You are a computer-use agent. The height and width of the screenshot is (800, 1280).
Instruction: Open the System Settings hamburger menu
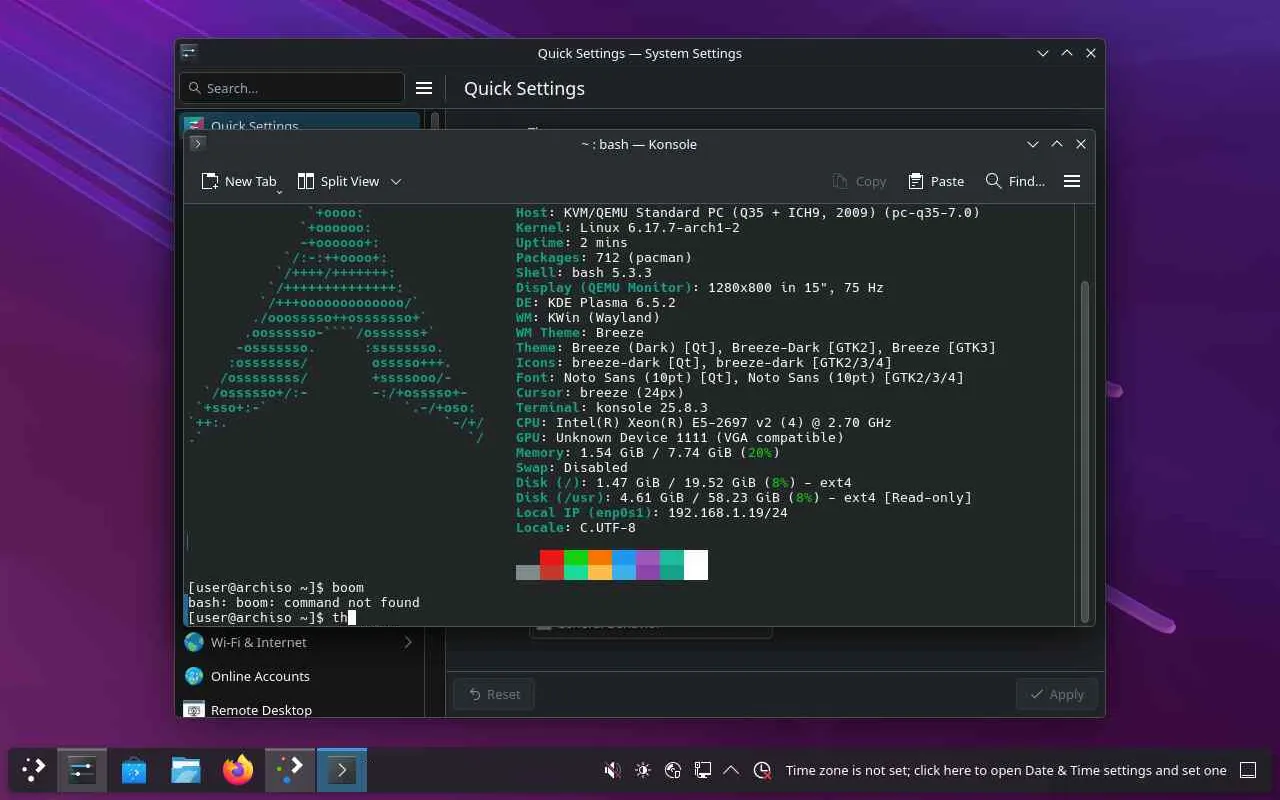[x=424, y=88]
